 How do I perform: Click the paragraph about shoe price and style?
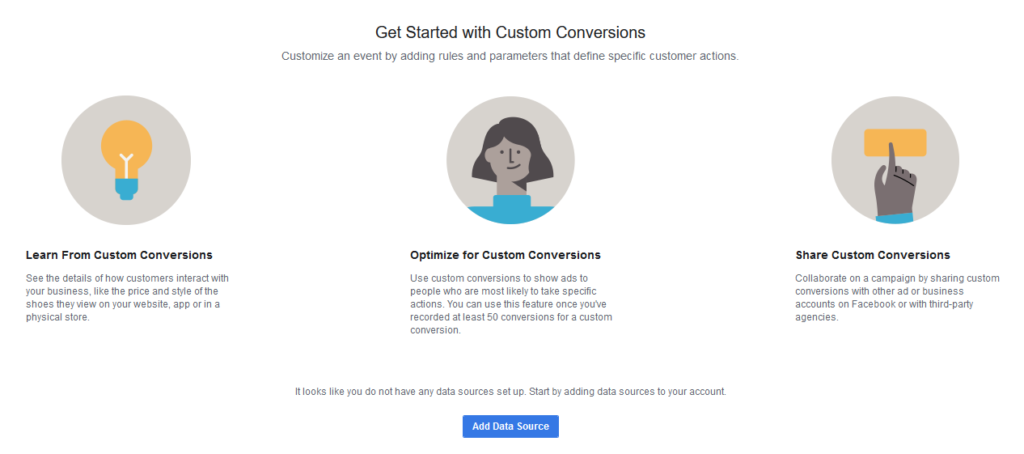click(127, 298)
